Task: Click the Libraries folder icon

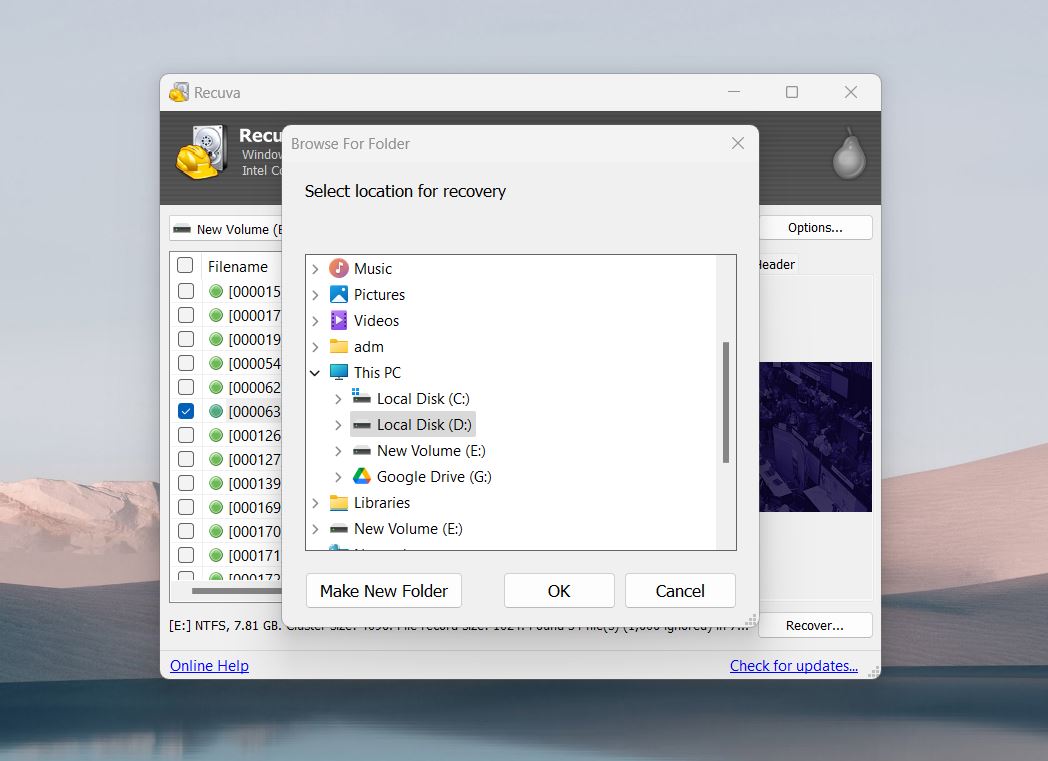Action: coord(339,502)
